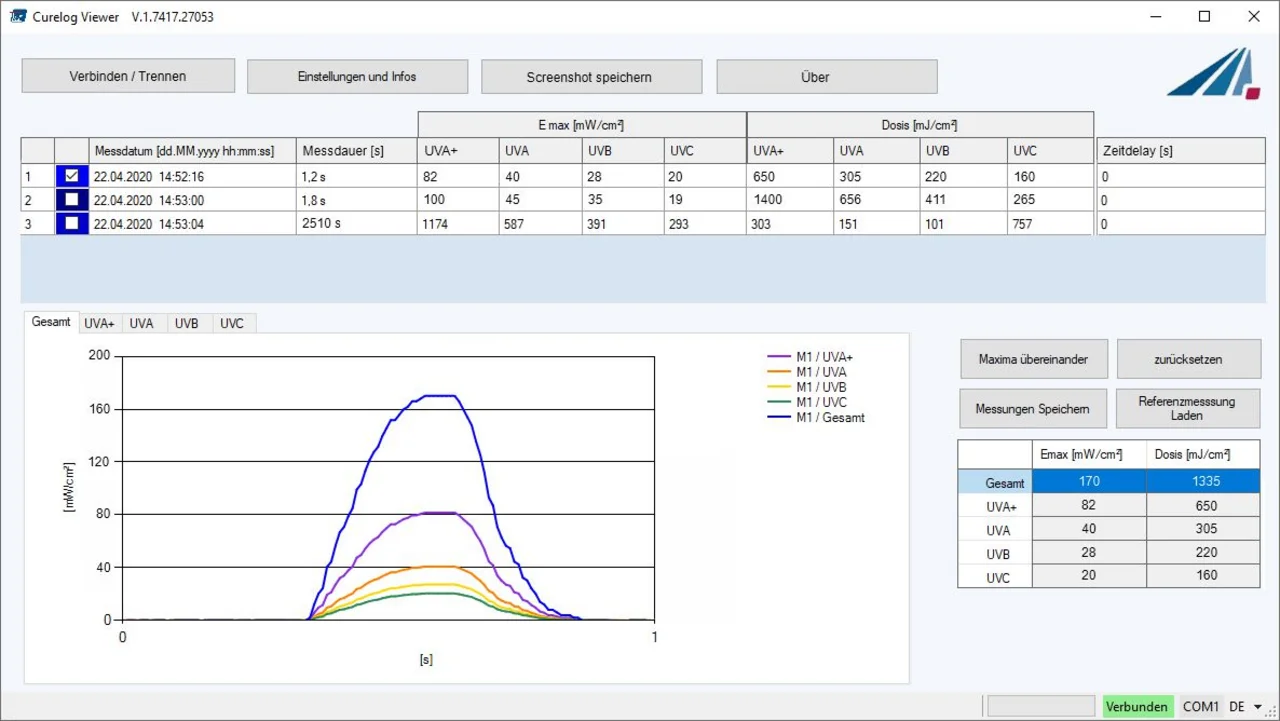Click the M1 / UVB yellow legend entry

click(807, 387)
